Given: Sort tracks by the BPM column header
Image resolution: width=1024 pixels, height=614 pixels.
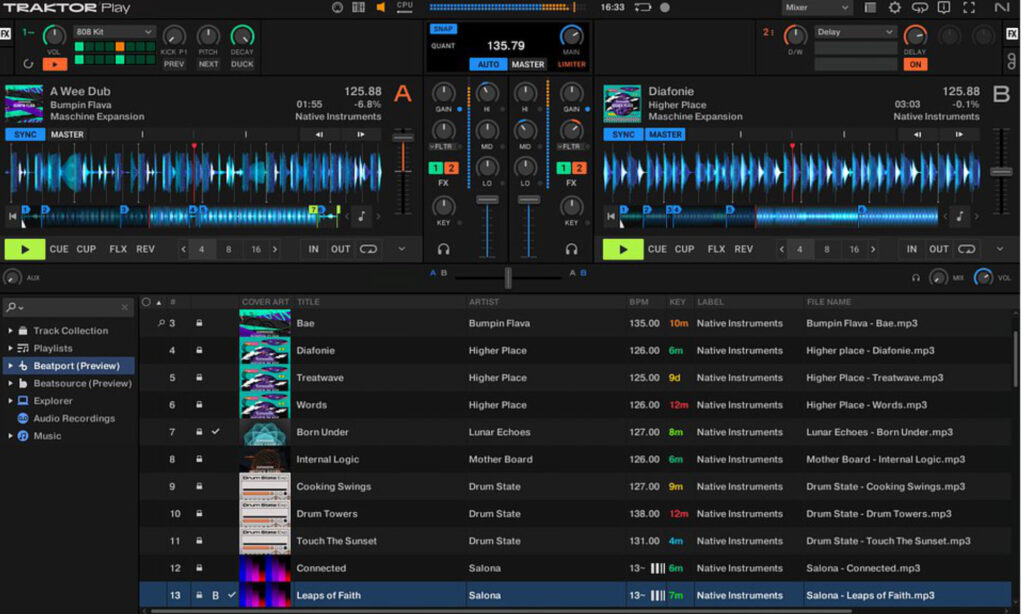Looking at the screenshot, I should (639, 302).
